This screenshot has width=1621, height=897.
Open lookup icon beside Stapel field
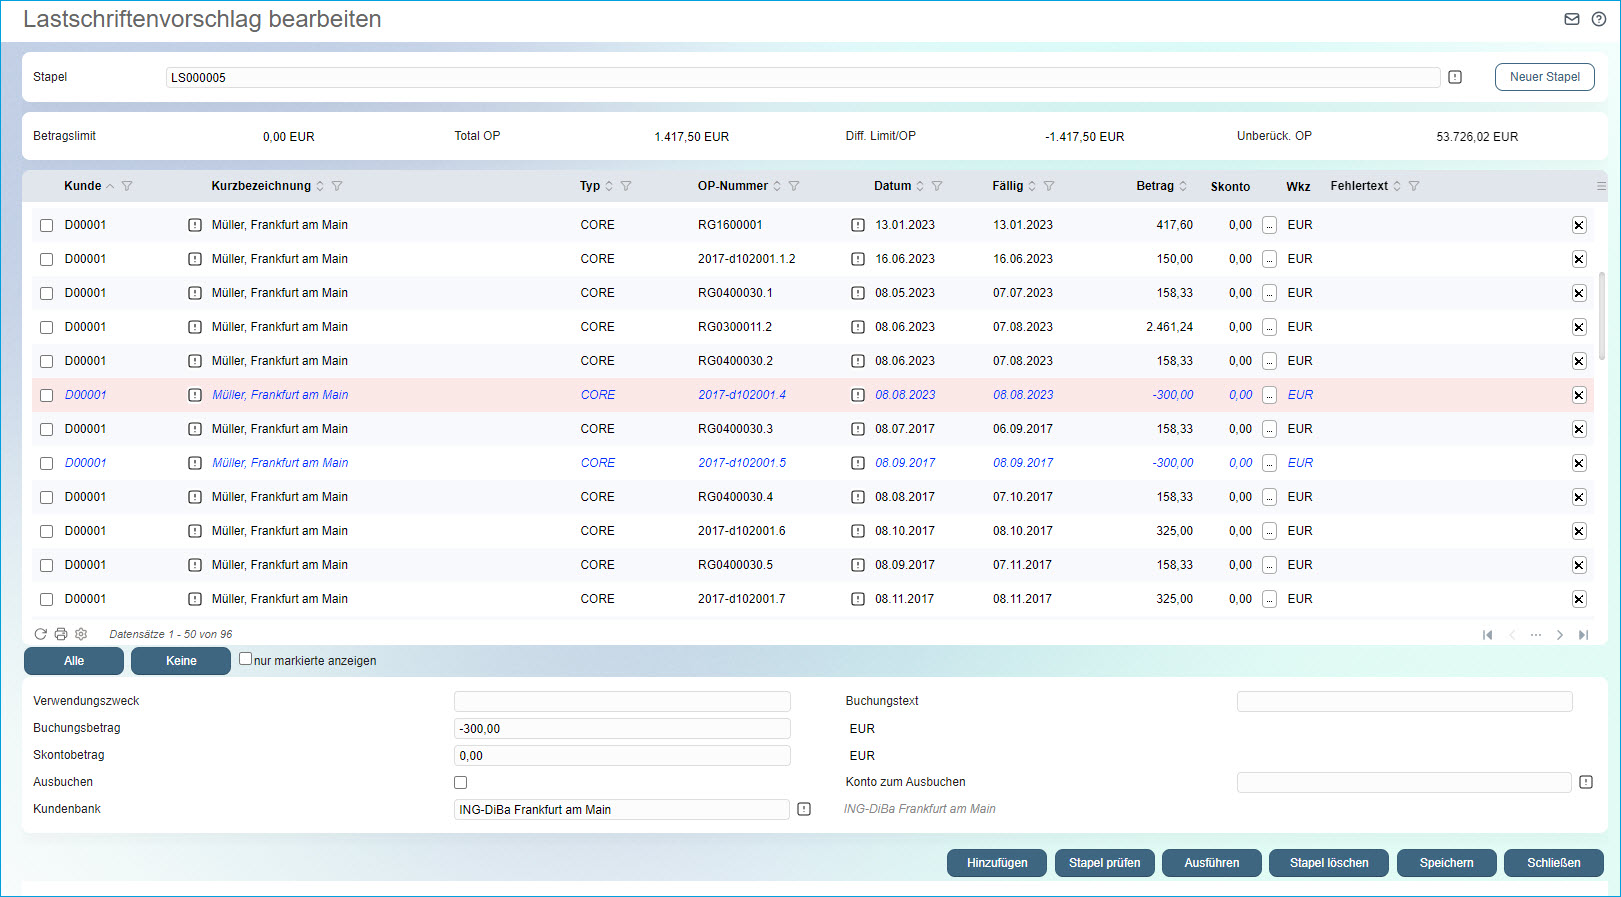(x=1455, y=77)
